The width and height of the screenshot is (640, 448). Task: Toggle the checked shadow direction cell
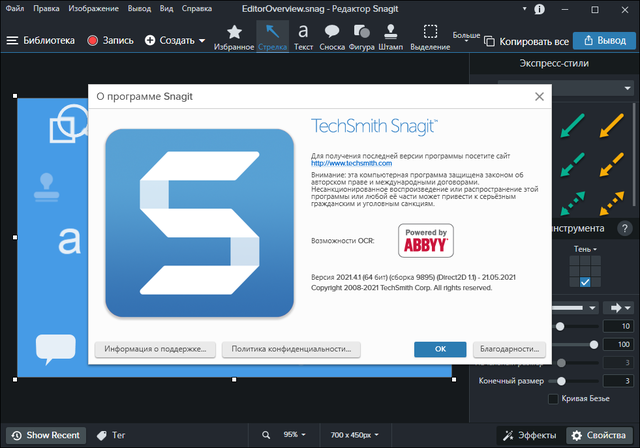585,282
